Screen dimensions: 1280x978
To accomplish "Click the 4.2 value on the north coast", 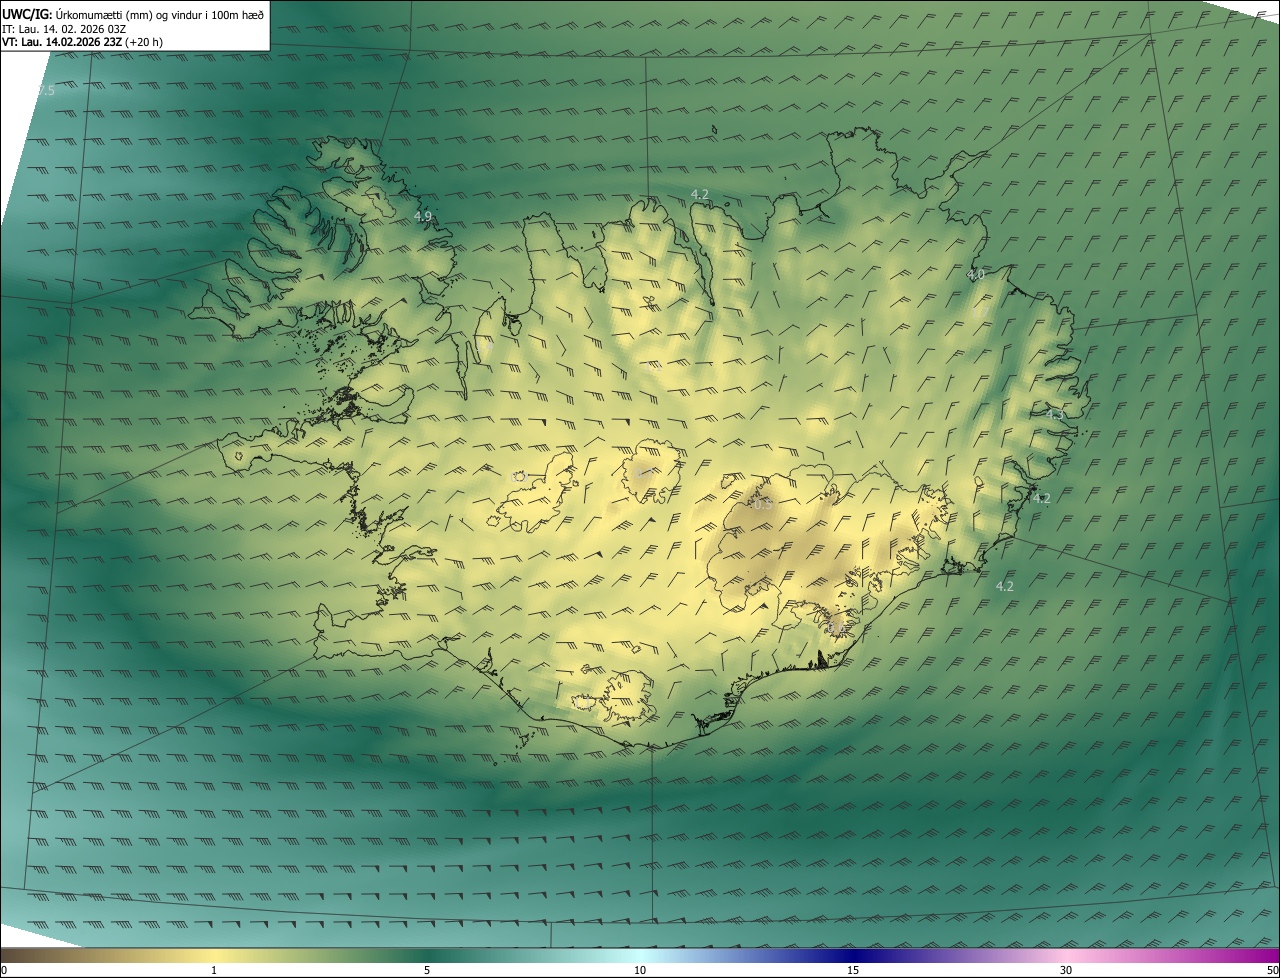I will tap(700, 194).
